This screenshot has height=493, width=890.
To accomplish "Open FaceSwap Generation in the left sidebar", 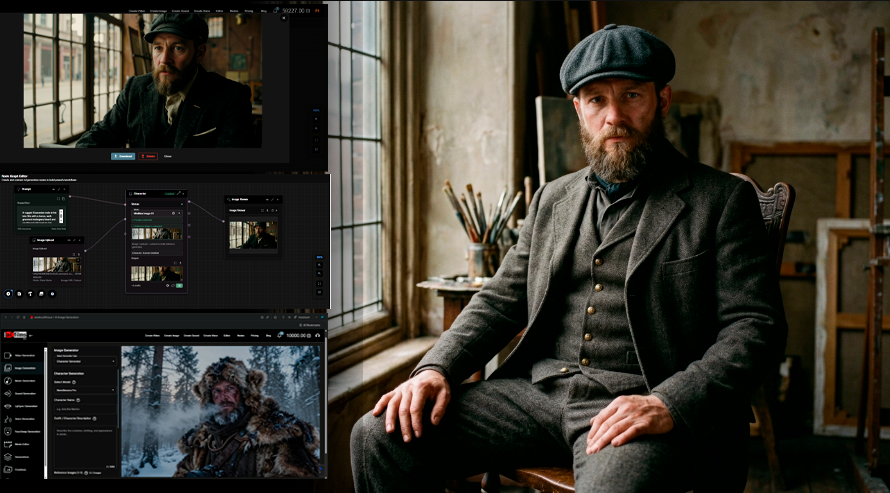I will [x=23, y=432].
